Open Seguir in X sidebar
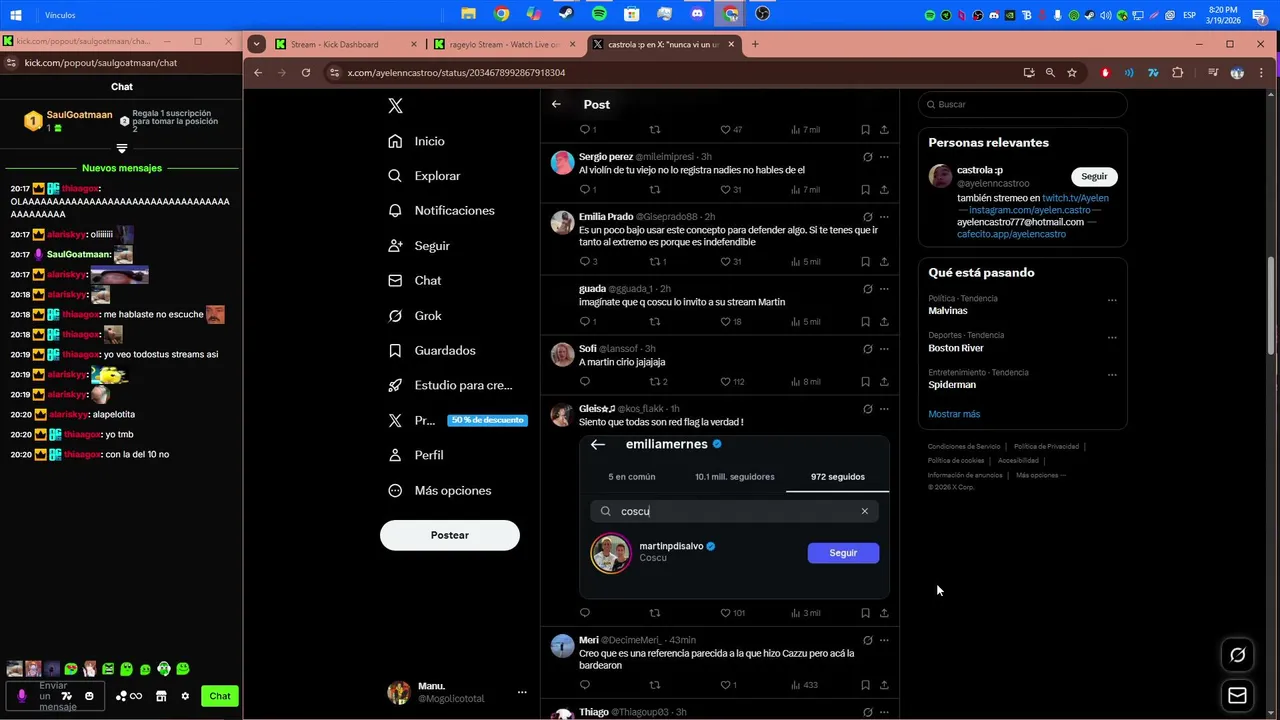 [418, 246]
